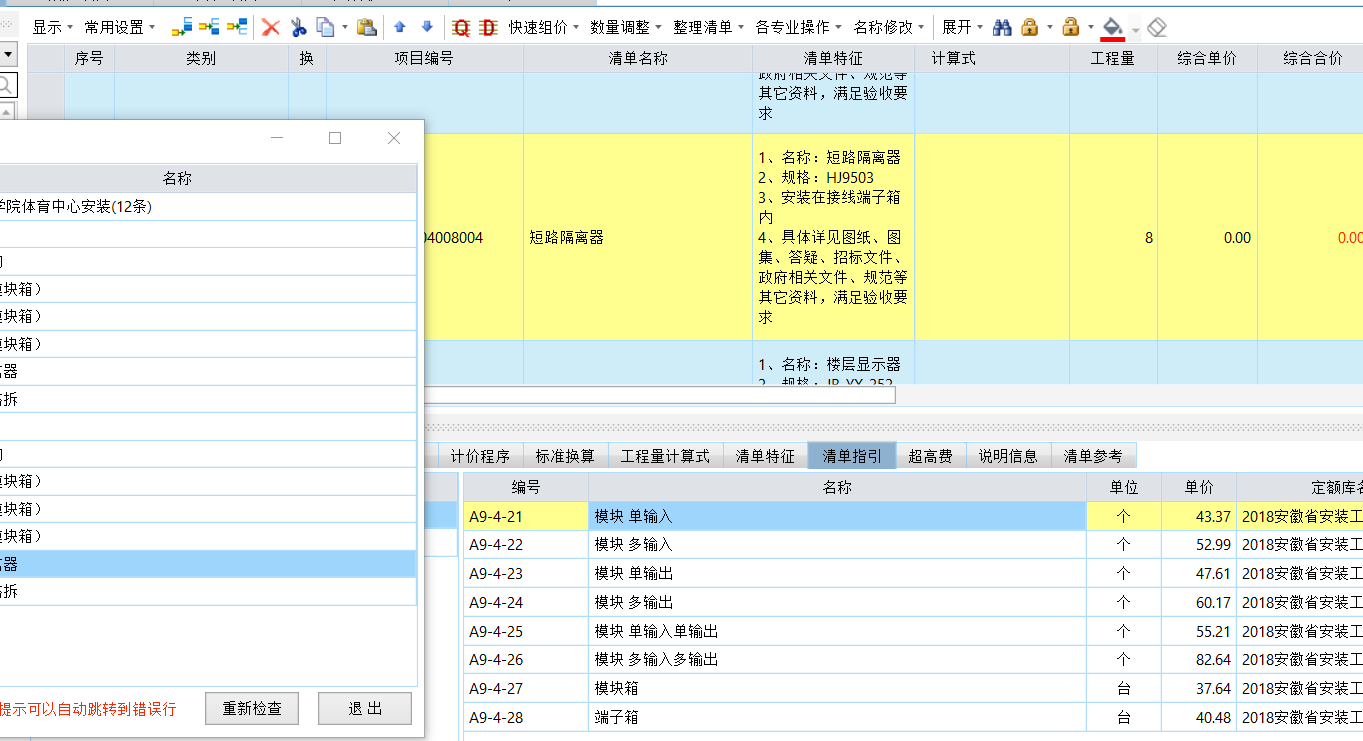The height and width of the screenshot is (741, 1363).
Task: Cut selection using the scissors icon
Action: click(298, 27)
